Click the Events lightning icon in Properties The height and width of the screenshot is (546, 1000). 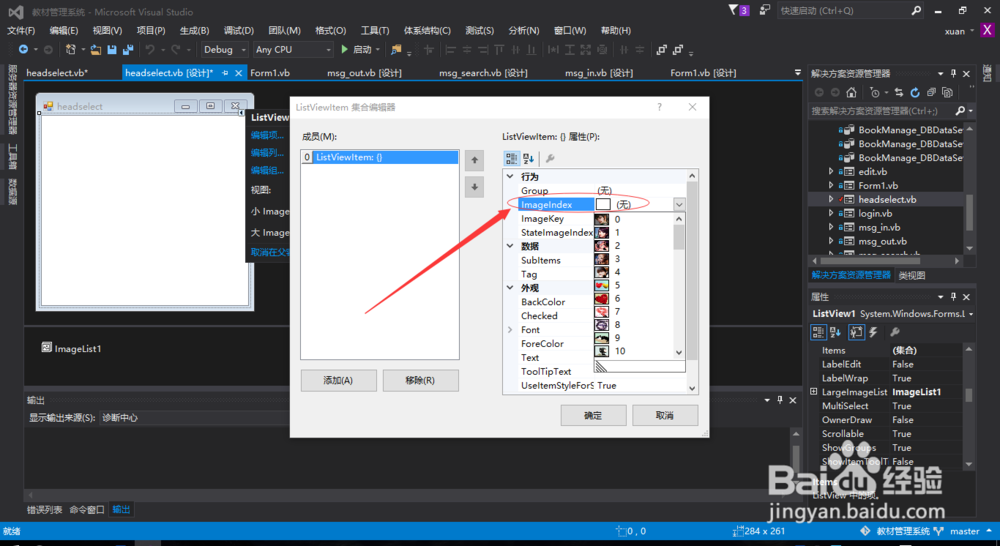pyautogui.click(x=874, y=332)
